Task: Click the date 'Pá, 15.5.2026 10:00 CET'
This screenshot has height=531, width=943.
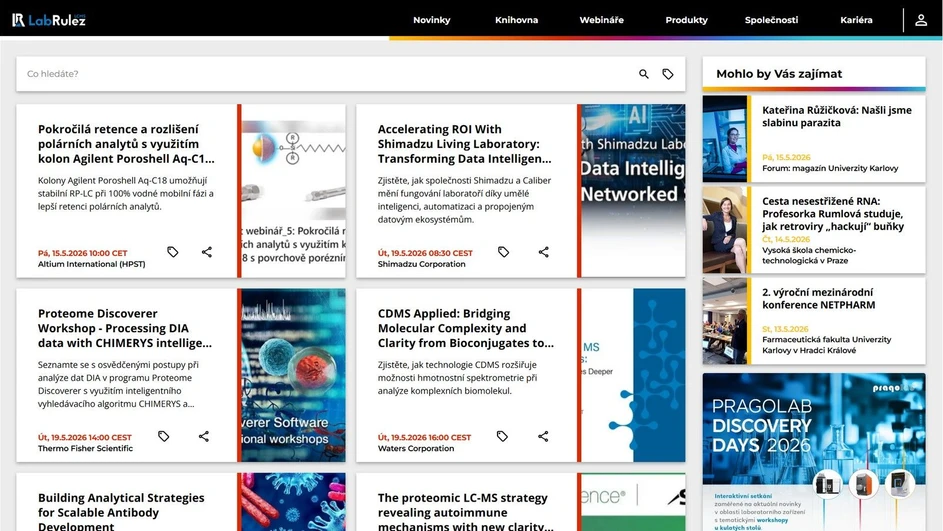Action: tap(82, 253)
